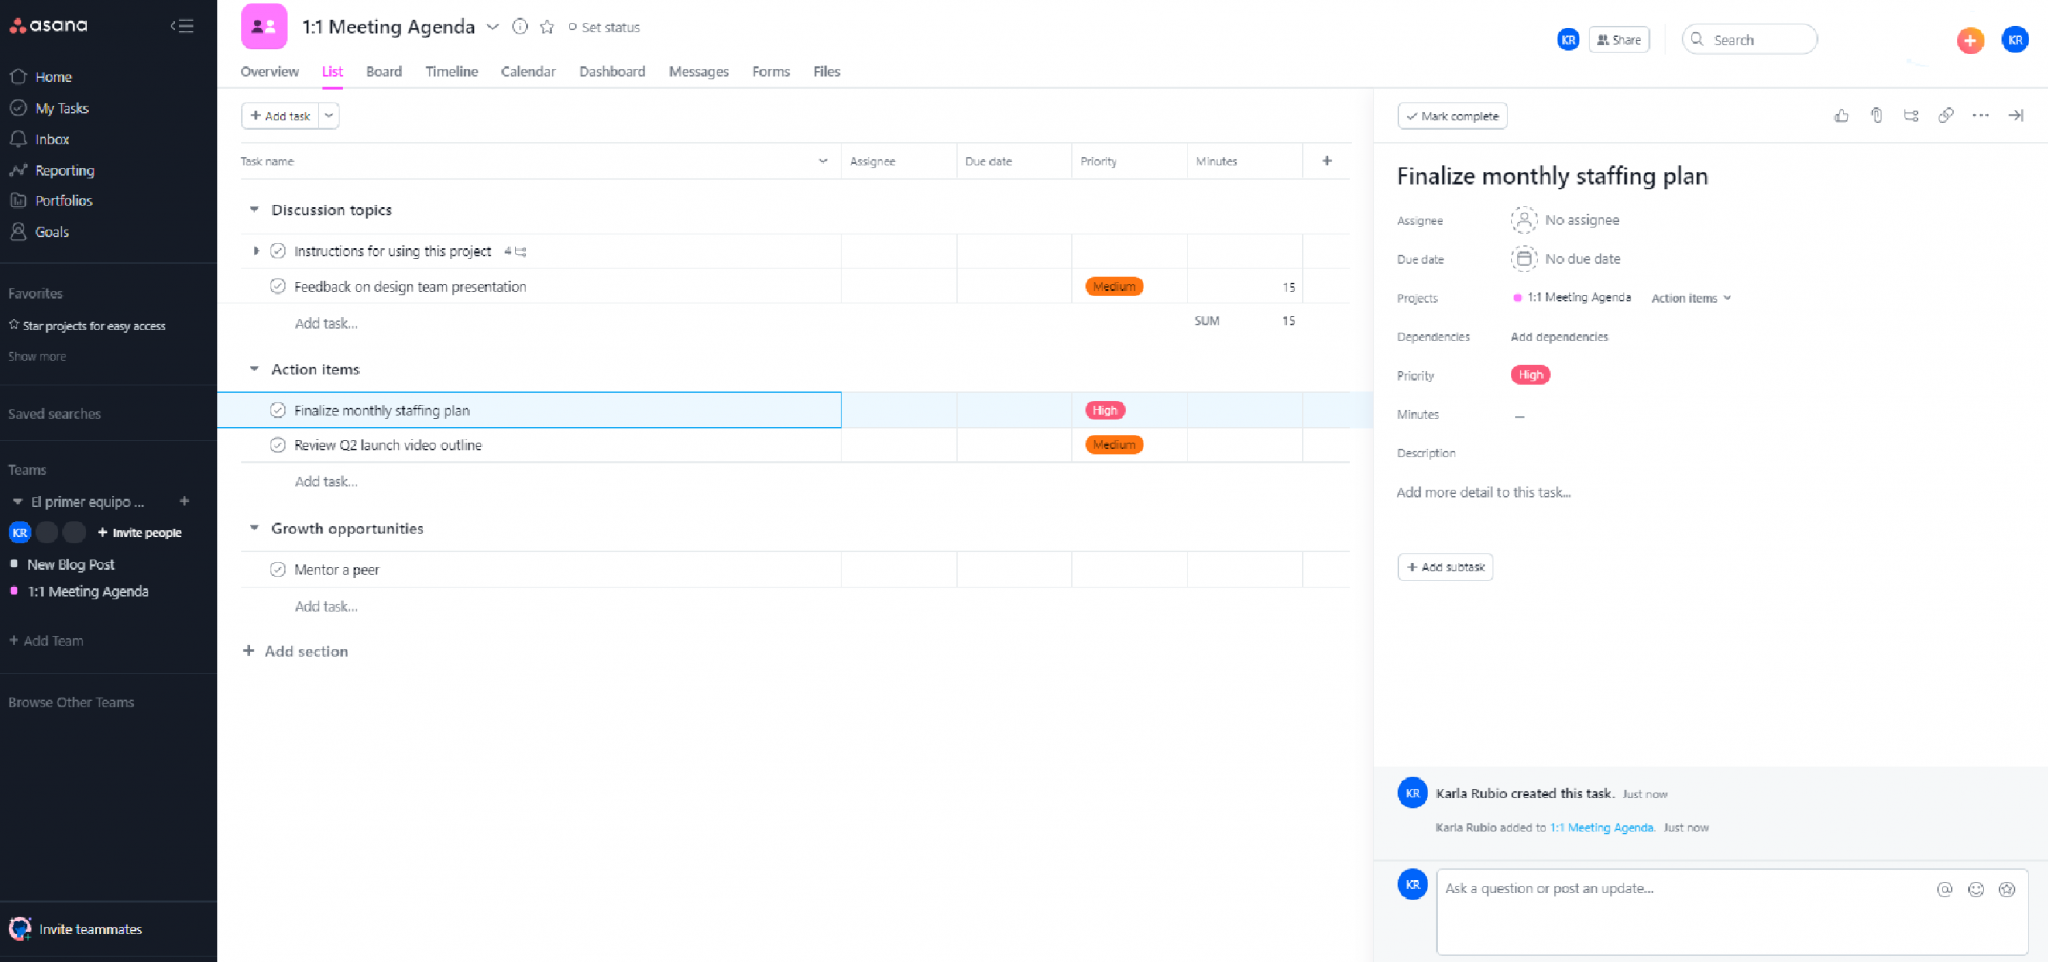Image resolution: width=2048 pixels, height=962 pixels.
Task: Like the task with thumbs-up icon
Action: point(1841,116)
